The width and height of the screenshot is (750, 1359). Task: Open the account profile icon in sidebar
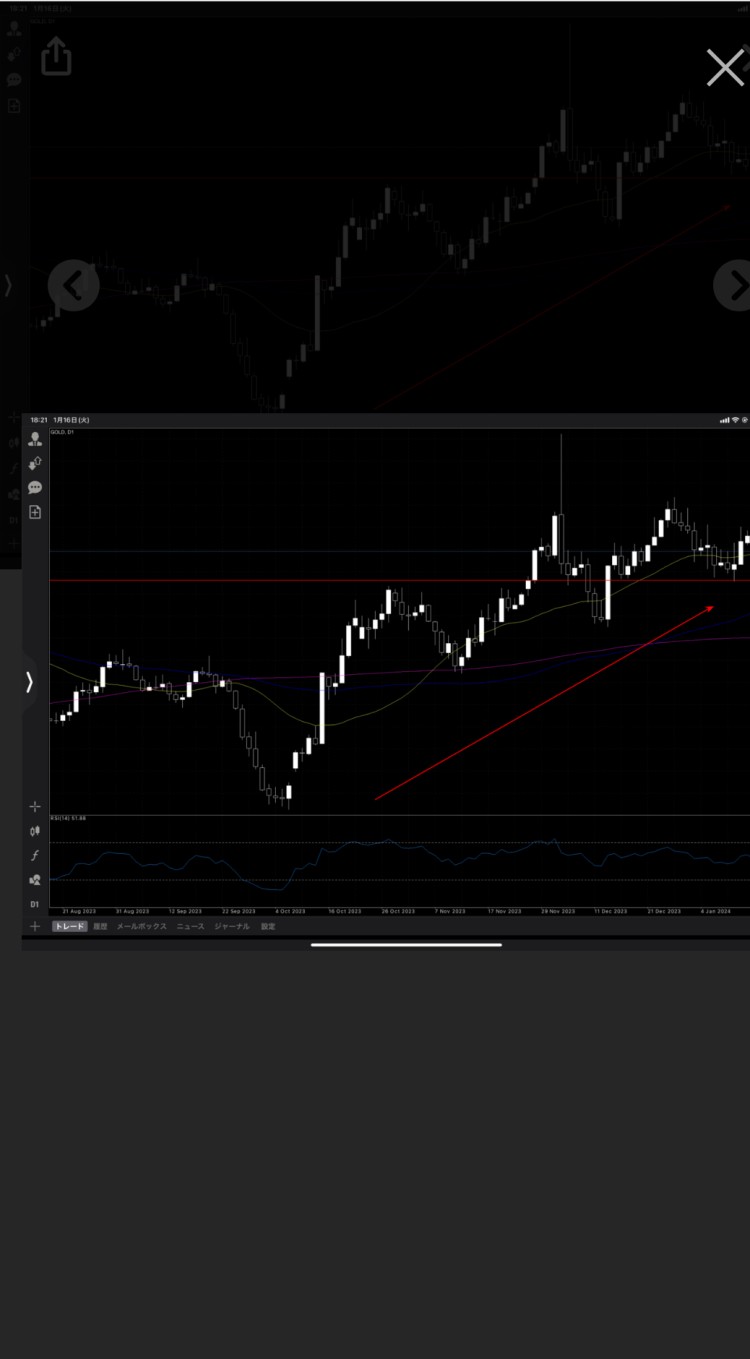(x=35, y=439)
